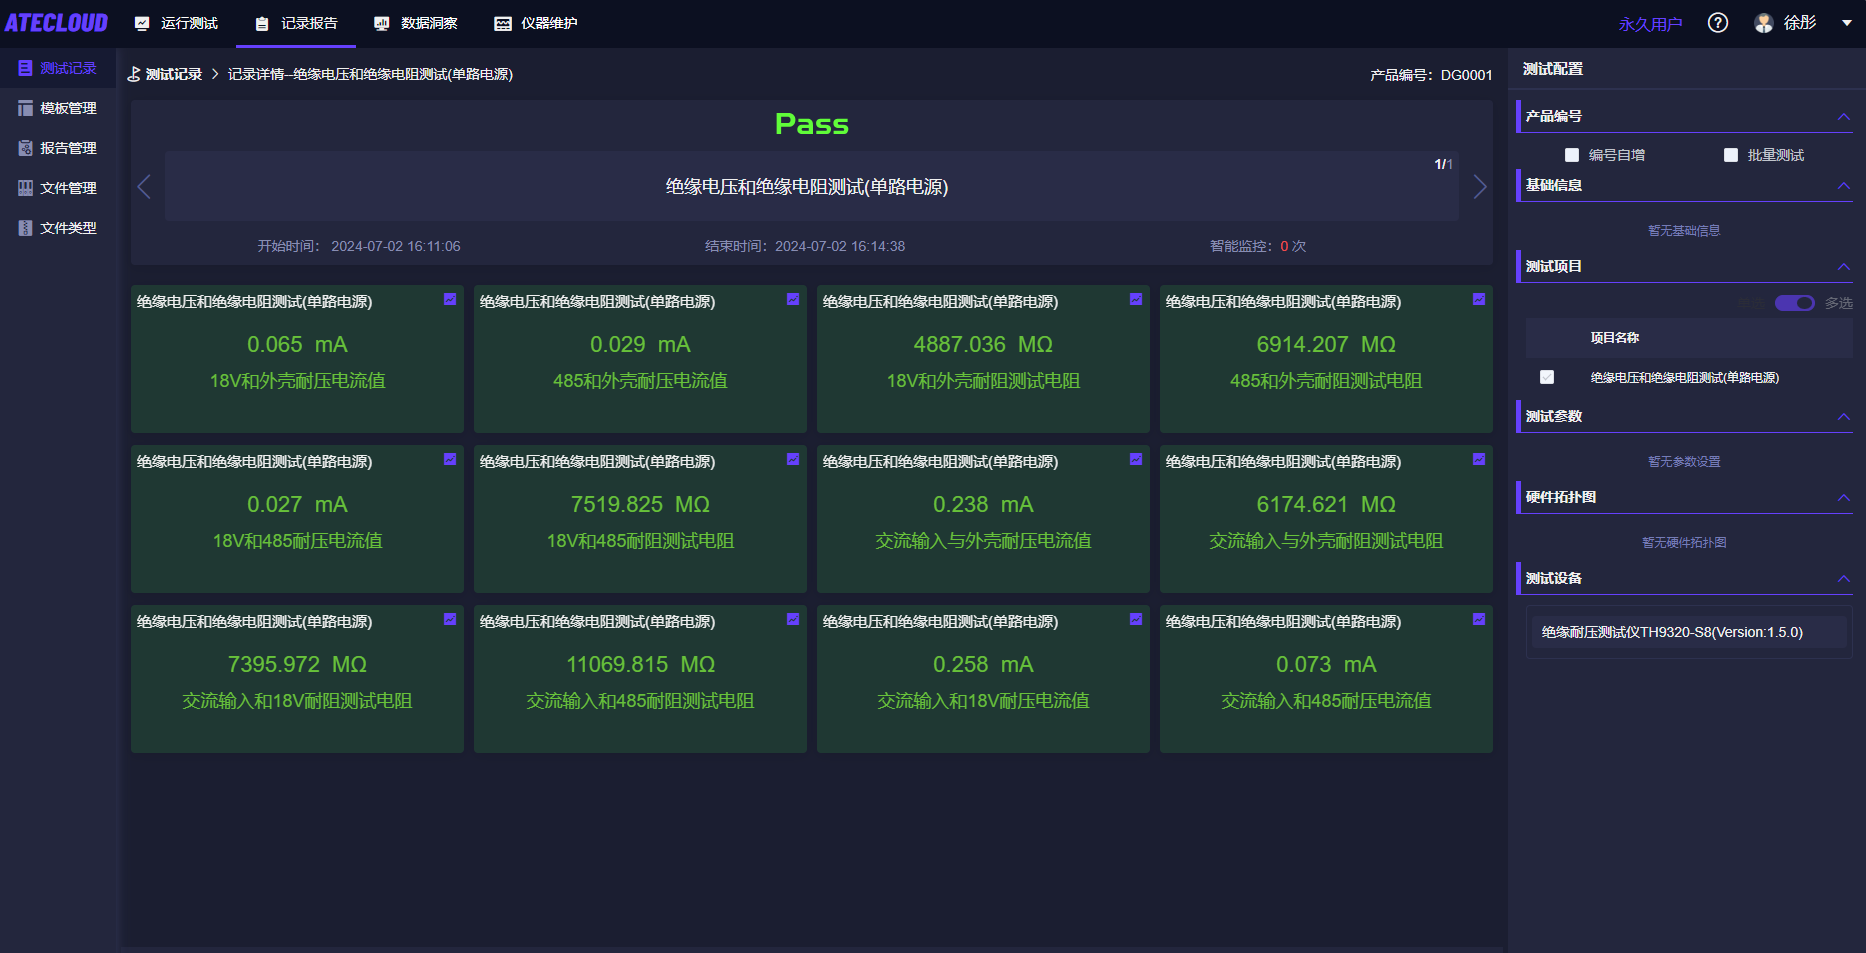Open the help question mark icon
The image size is (1866, 953).
click(1718, 23)
